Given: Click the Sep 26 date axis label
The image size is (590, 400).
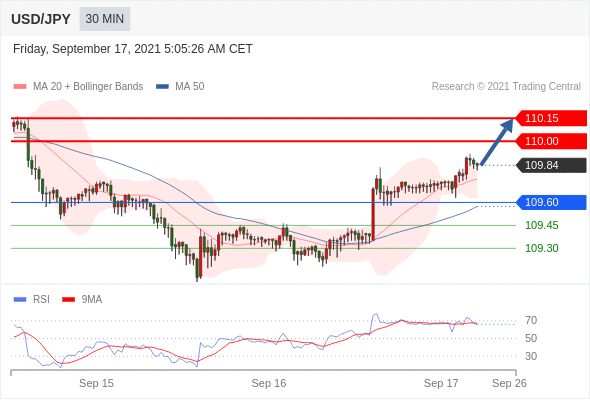Looking at the screenshot, I should [509, 383].
